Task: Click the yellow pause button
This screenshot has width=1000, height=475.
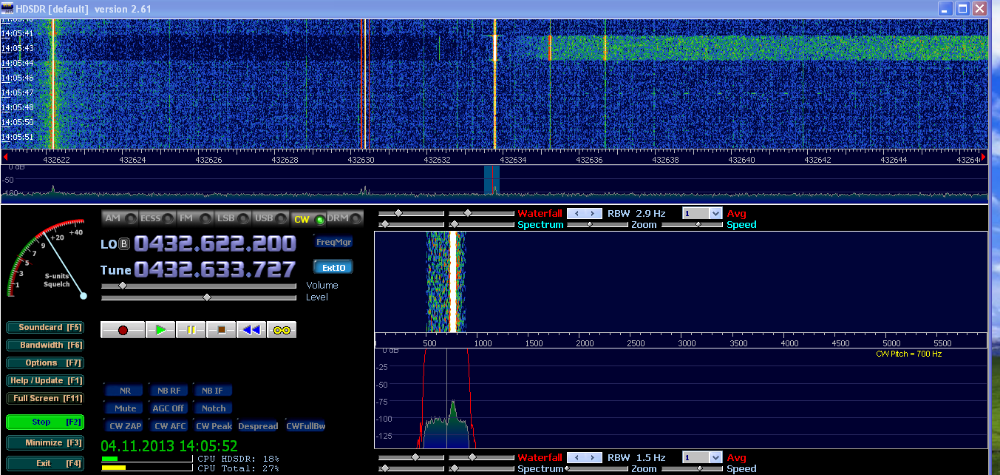Action: [191, 330]
